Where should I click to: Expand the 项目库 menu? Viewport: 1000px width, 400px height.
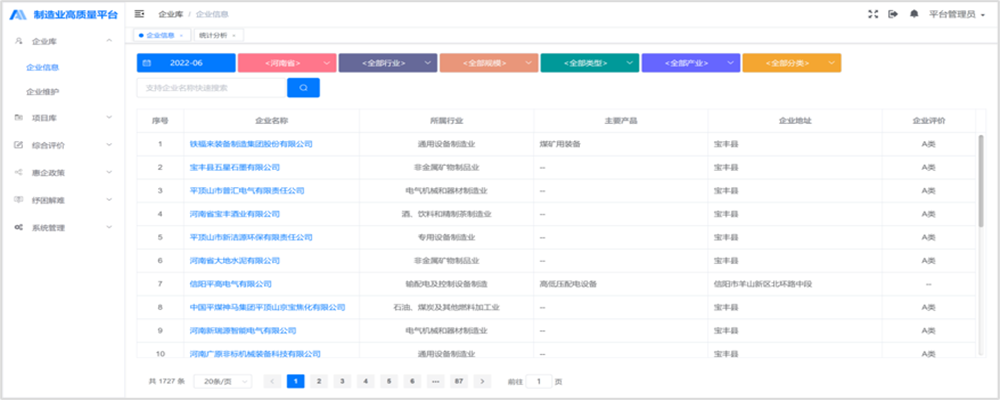109,117
